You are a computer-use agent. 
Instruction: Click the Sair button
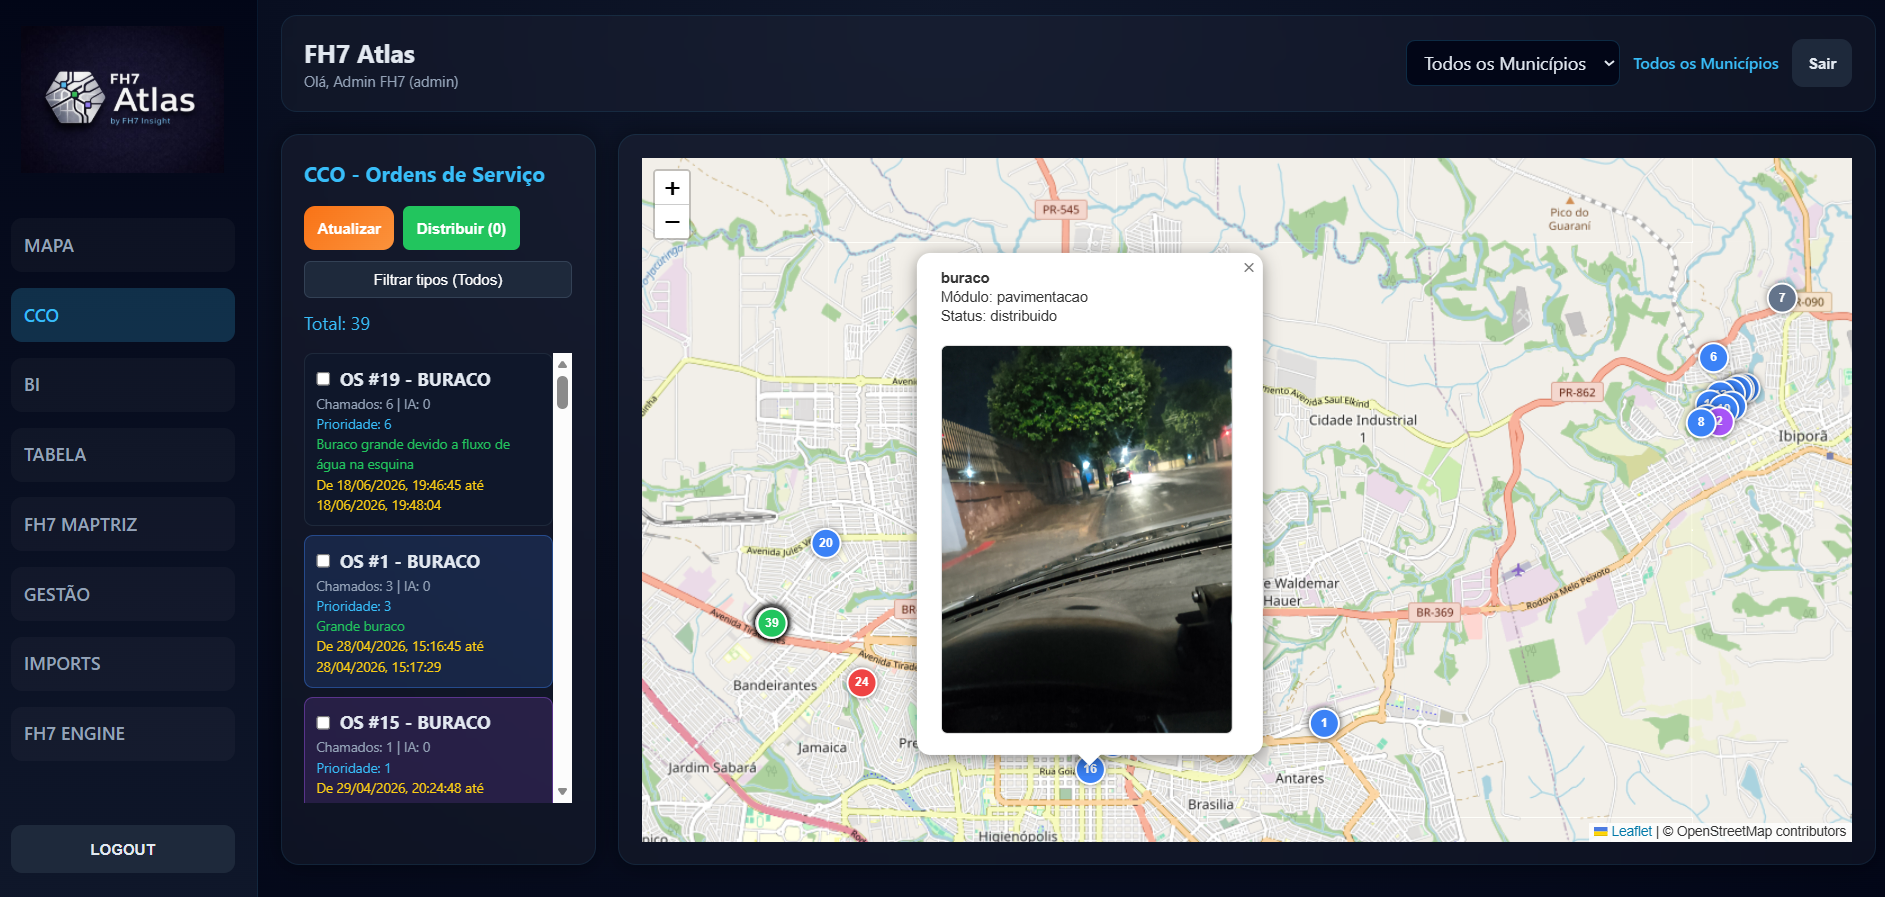[x=1822, y=63]
